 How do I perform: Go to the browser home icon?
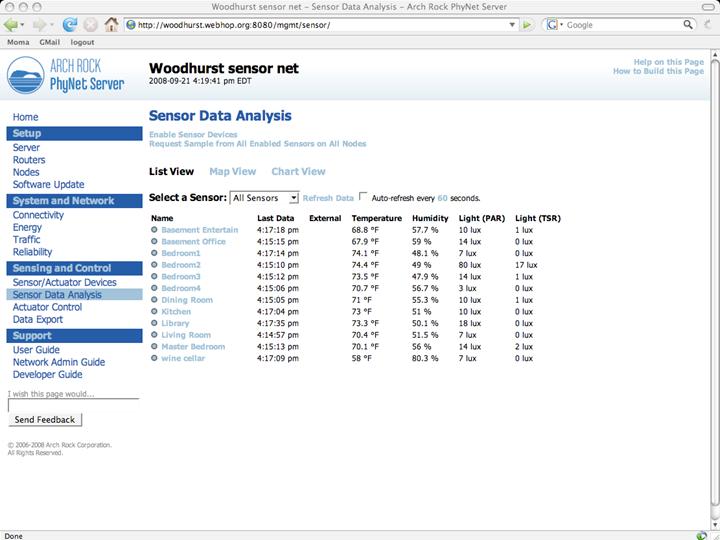point(112,24)
